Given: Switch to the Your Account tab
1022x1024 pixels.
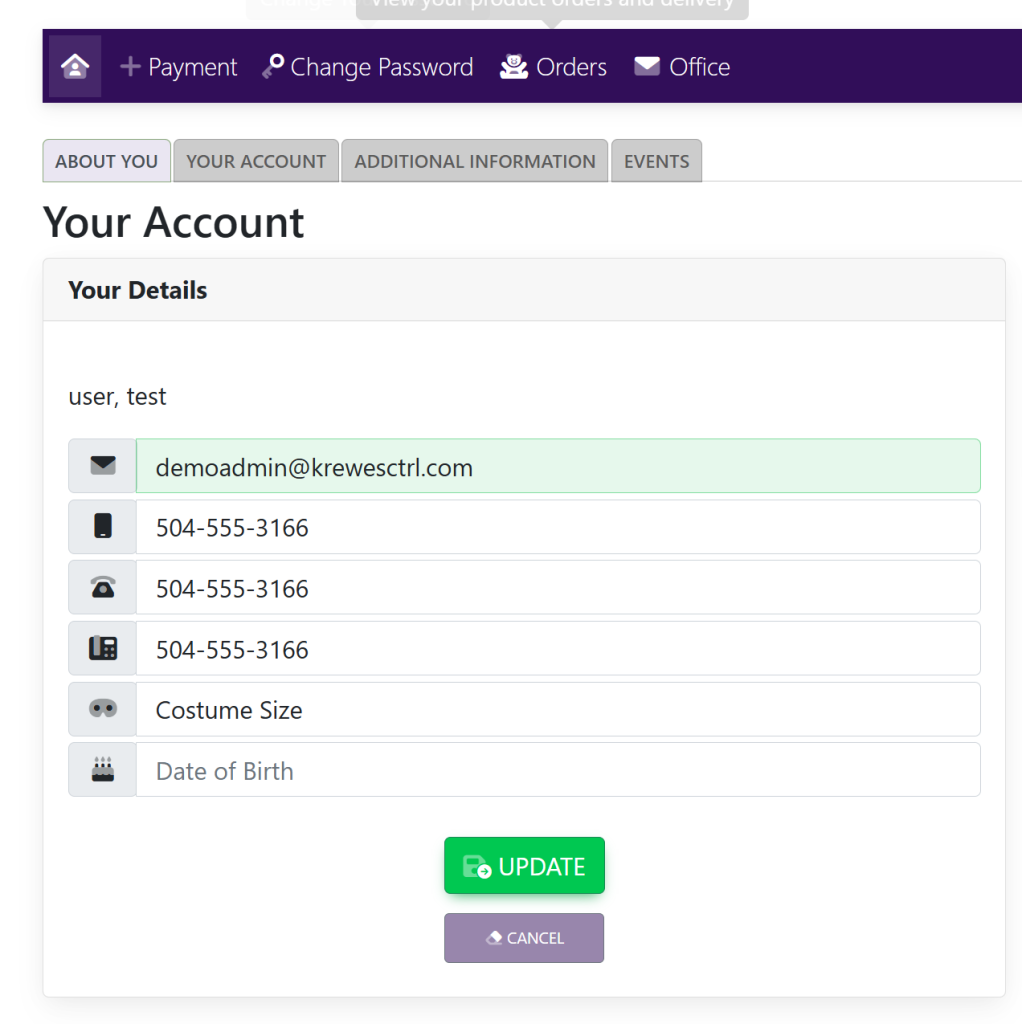Looking at the screenshot, I should (256, 161).
